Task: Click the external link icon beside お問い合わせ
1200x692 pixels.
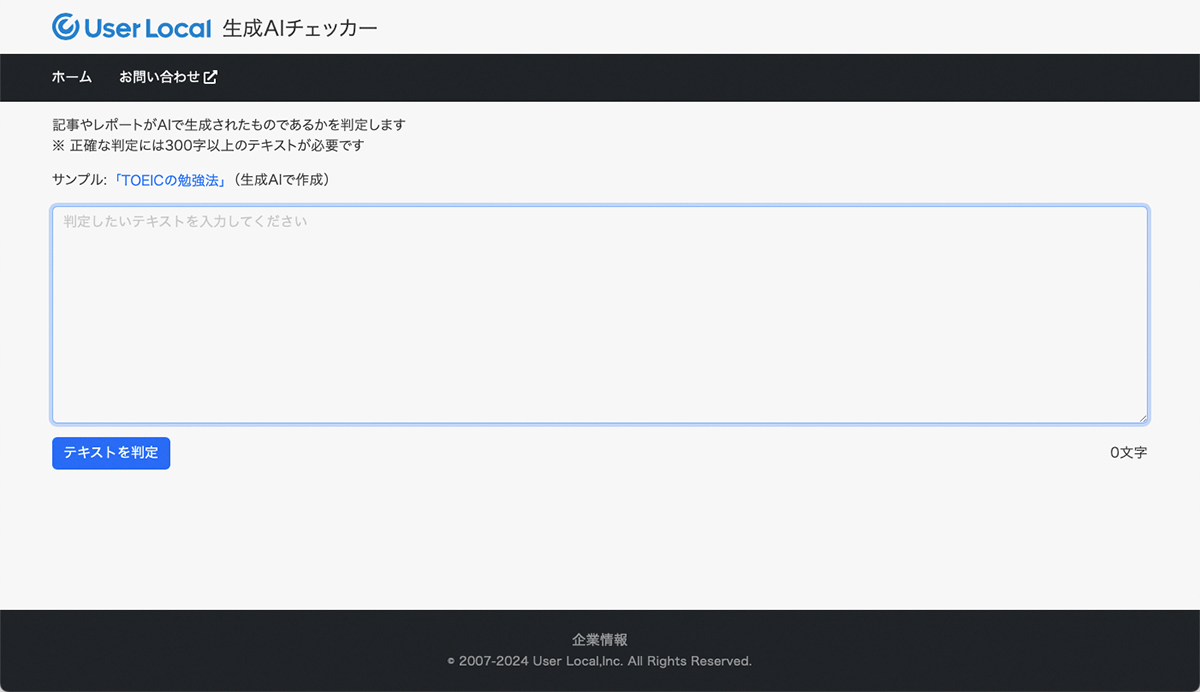Action: click(x=210, y=77)
